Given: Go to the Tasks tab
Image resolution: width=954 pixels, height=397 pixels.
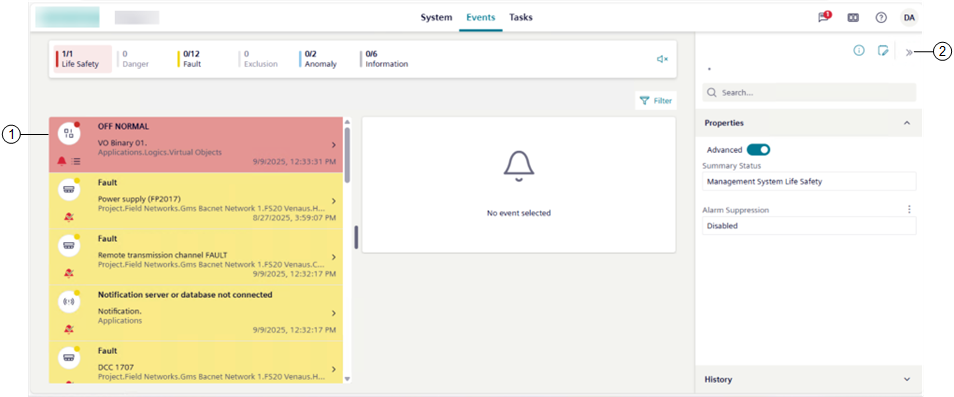Looking at the screenshot, I should pos(521,17).
